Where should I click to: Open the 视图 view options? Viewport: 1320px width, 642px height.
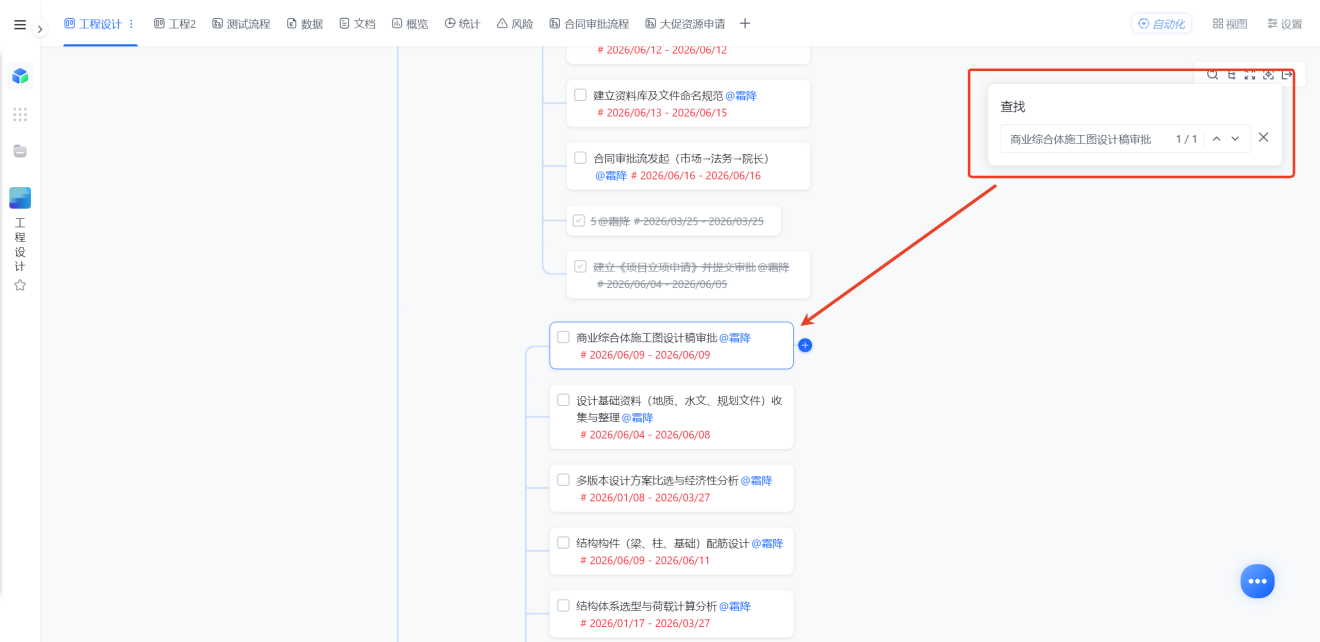coord(1230,24)
